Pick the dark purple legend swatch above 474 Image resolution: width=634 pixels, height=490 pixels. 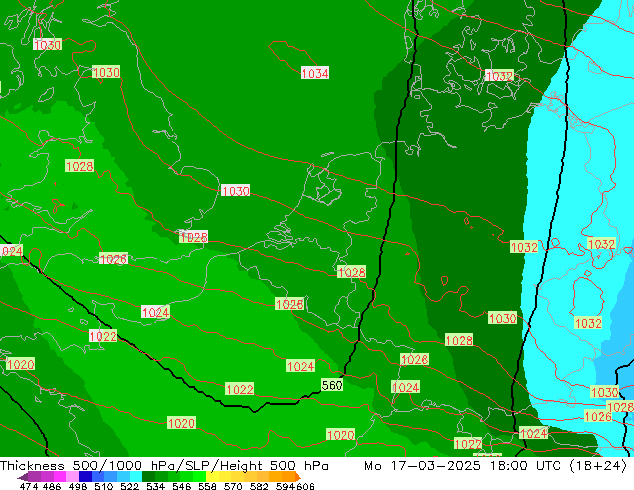(x=34, y=477)
